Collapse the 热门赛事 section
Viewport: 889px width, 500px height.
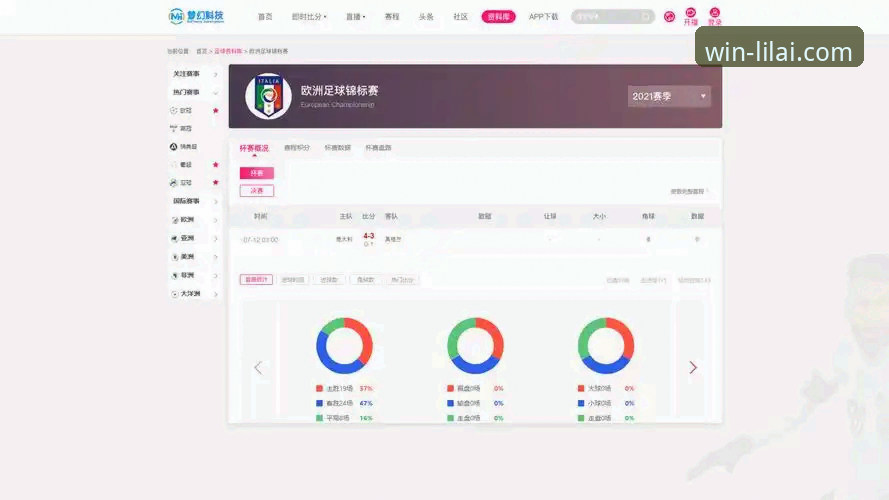(215, 92)
